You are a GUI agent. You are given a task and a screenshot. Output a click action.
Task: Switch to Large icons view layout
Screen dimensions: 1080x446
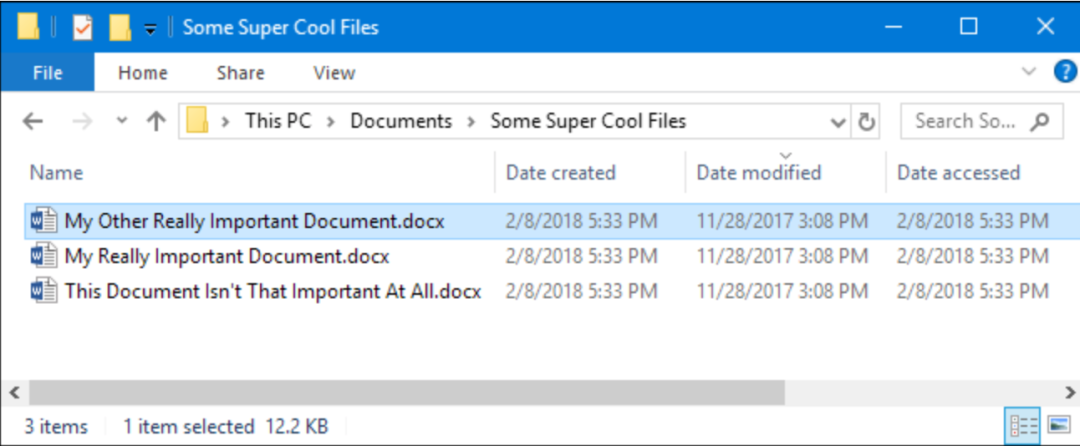pos(1059,425)
